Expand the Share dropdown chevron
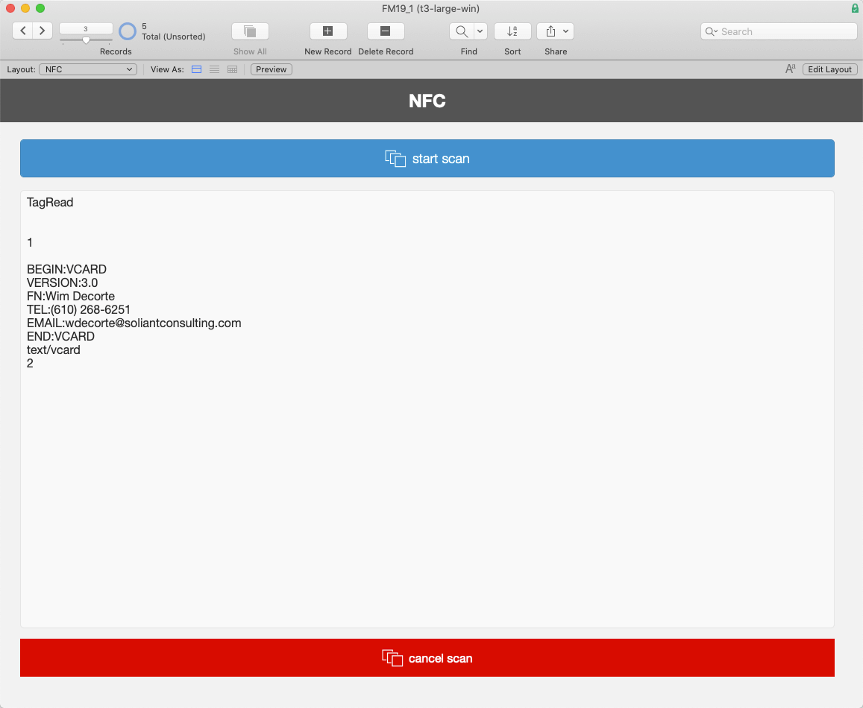 566,31
